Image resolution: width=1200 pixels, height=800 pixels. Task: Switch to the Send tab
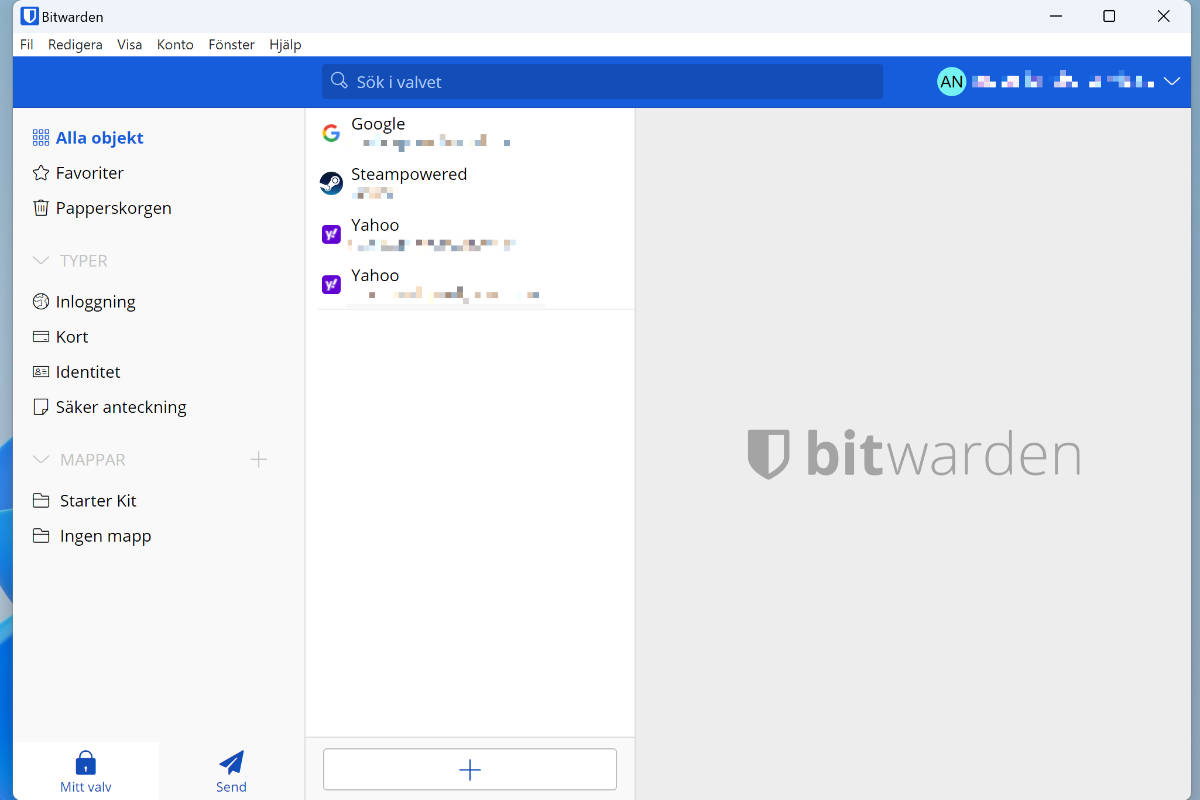(231, 771)
